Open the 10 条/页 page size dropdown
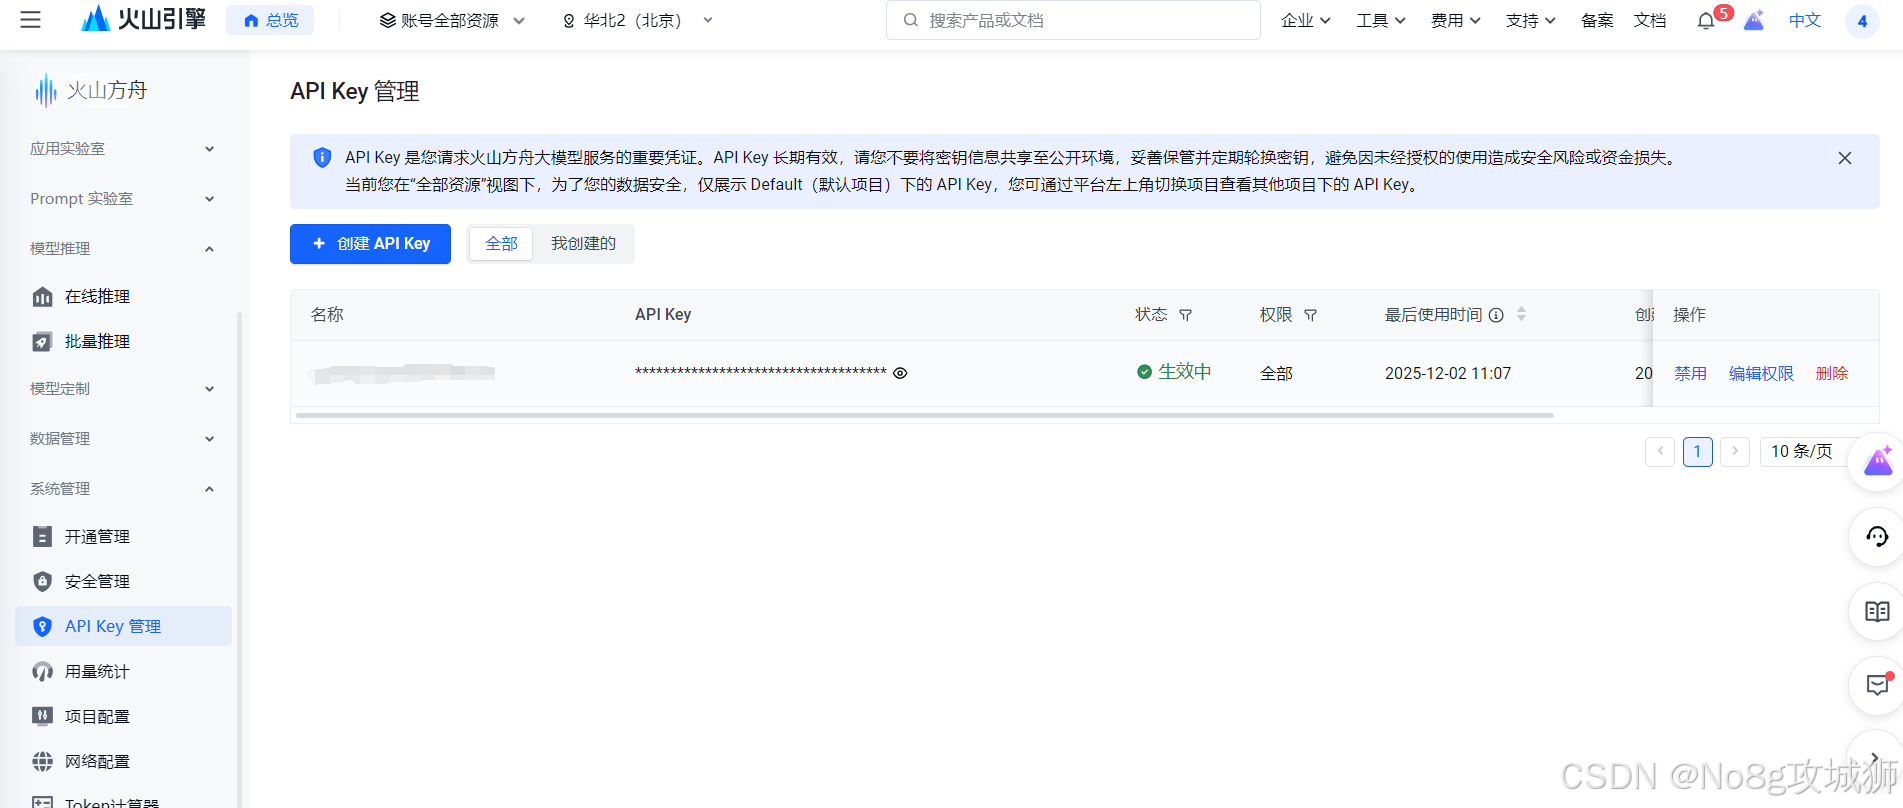This screenshot has width=1903, height=808. point(1803,452)
